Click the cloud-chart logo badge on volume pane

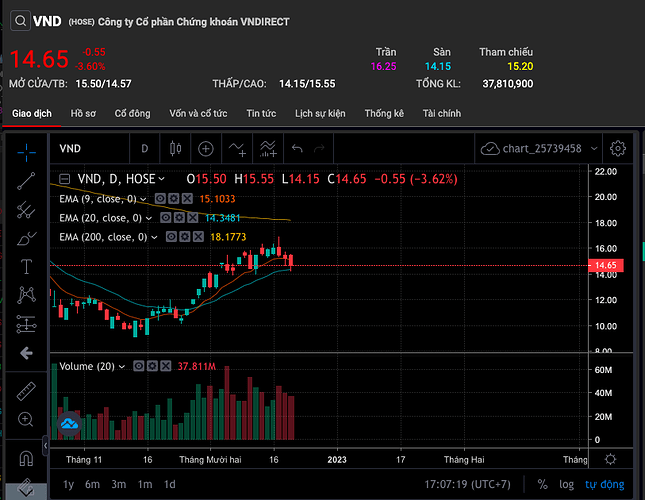tap(69, 423)
